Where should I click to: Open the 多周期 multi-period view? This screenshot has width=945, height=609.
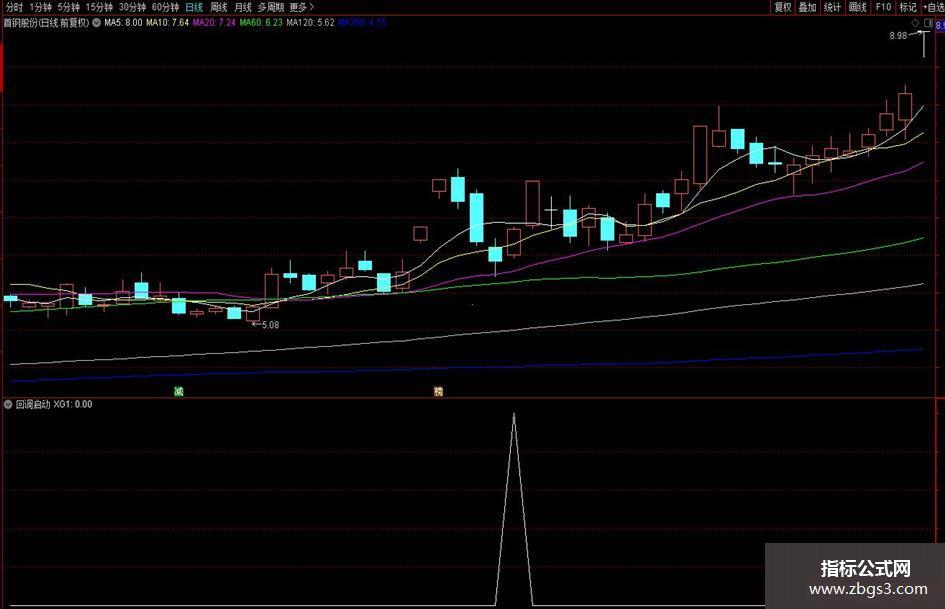[x=271, y=7]
